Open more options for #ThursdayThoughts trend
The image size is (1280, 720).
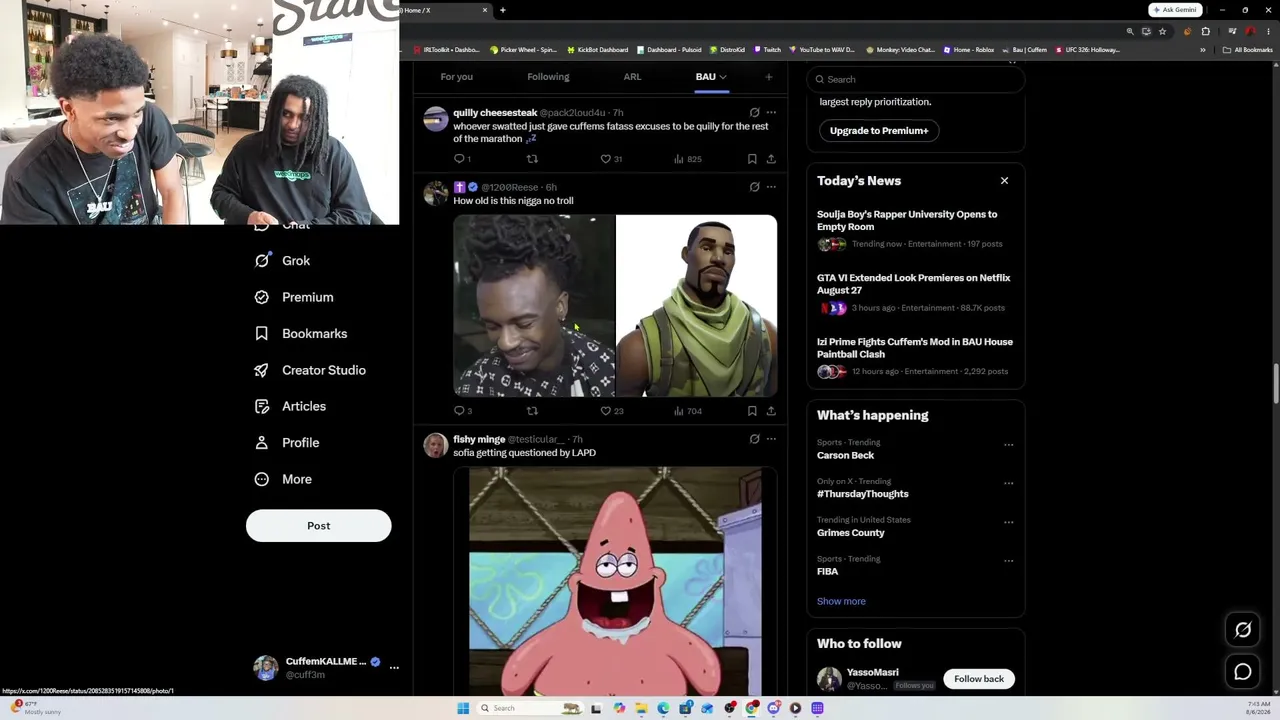coord(1008,483)
